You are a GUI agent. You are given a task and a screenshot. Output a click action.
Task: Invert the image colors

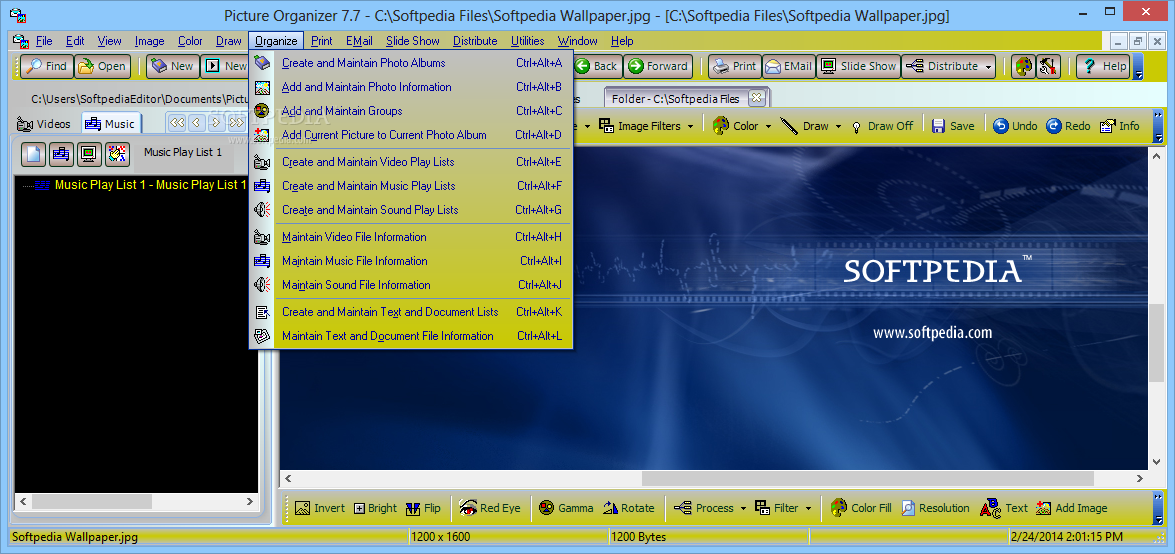319,508
